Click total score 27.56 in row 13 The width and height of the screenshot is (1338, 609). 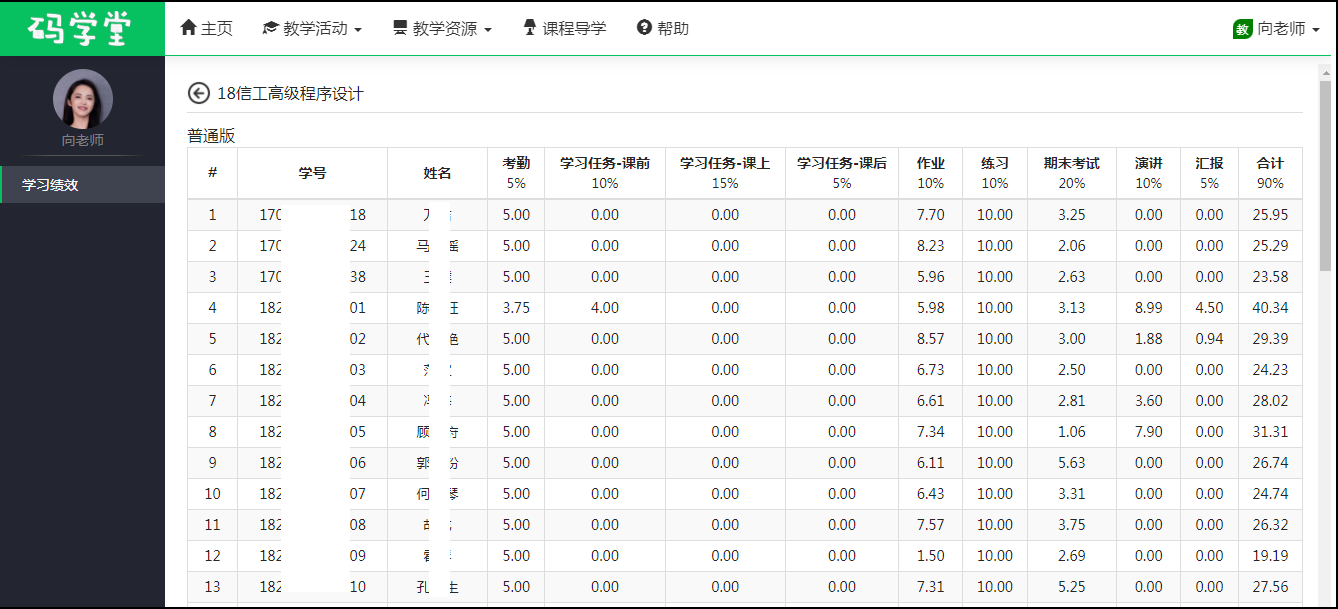[x=1270, y=587]
